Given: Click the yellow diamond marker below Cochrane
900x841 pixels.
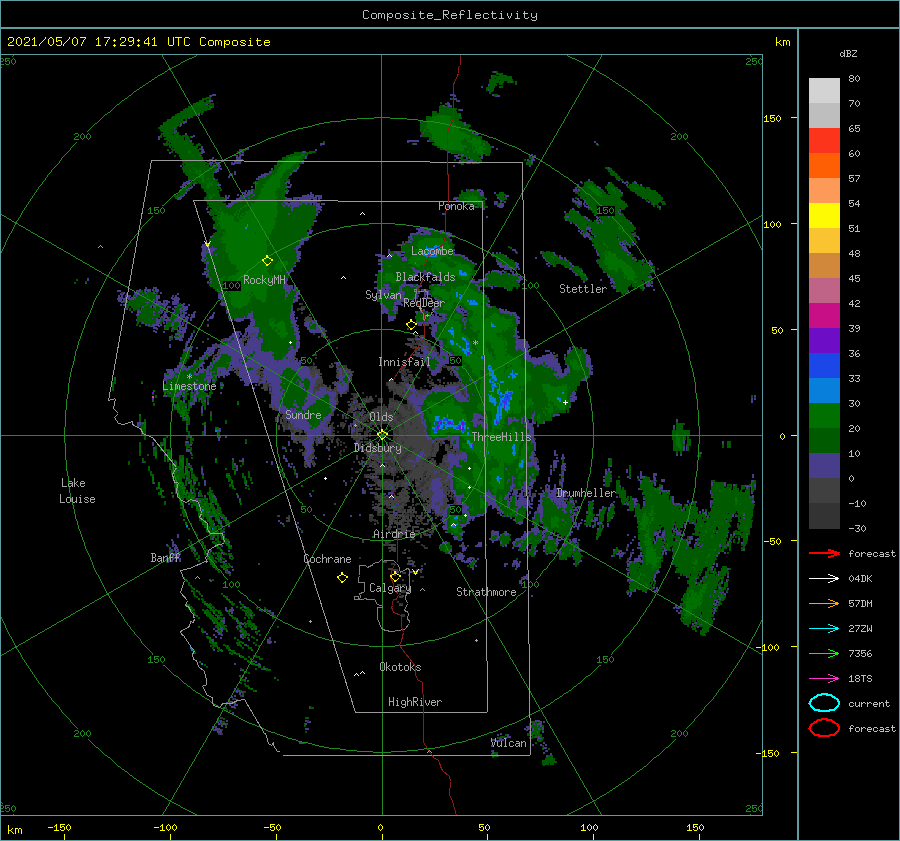Looking at the screenshot, I should (x=342, y=578).
